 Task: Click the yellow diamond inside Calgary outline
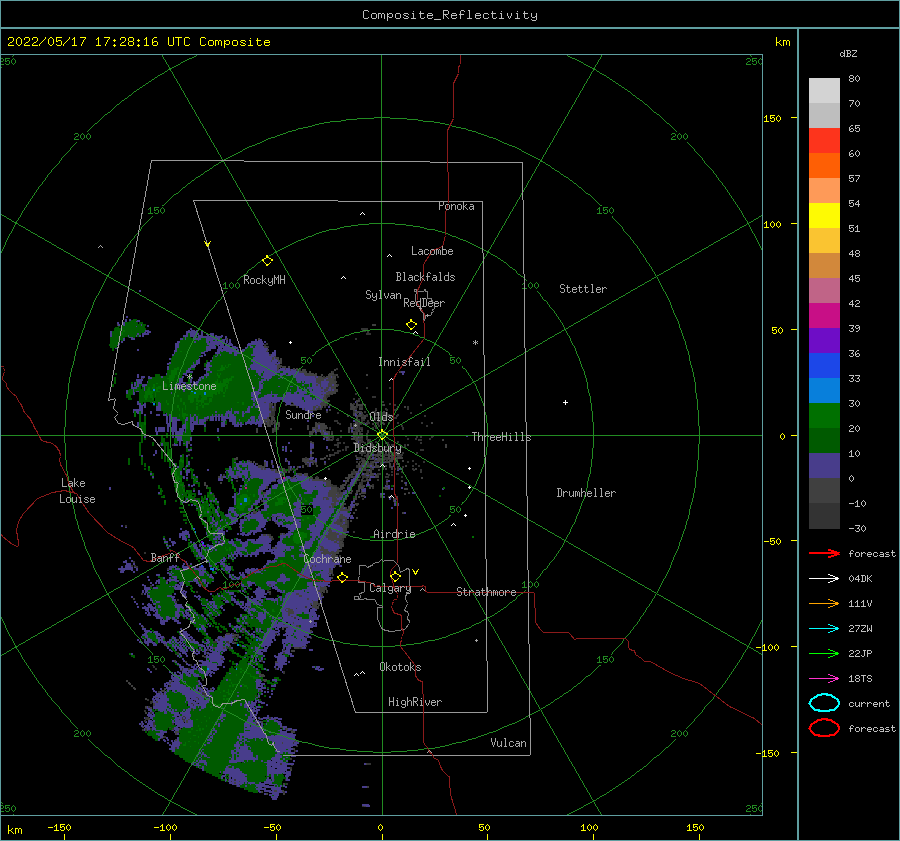point(395,576)
